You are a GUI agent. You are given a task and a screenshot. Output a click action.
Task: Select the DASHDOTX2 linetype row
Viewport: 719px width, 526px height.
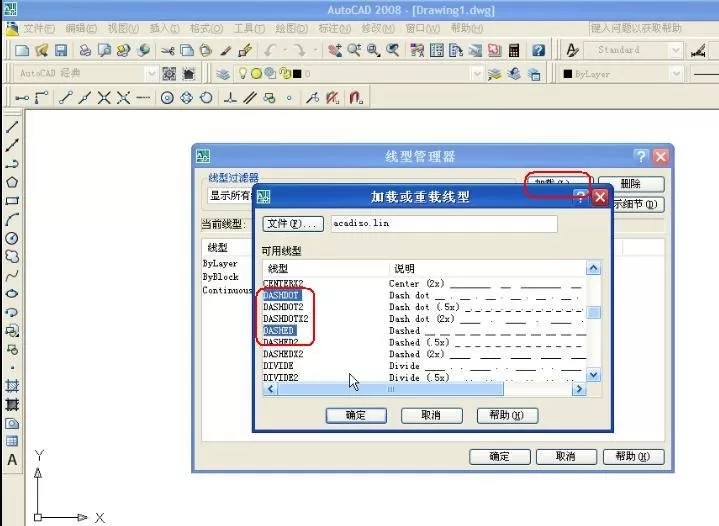point(425,319)
